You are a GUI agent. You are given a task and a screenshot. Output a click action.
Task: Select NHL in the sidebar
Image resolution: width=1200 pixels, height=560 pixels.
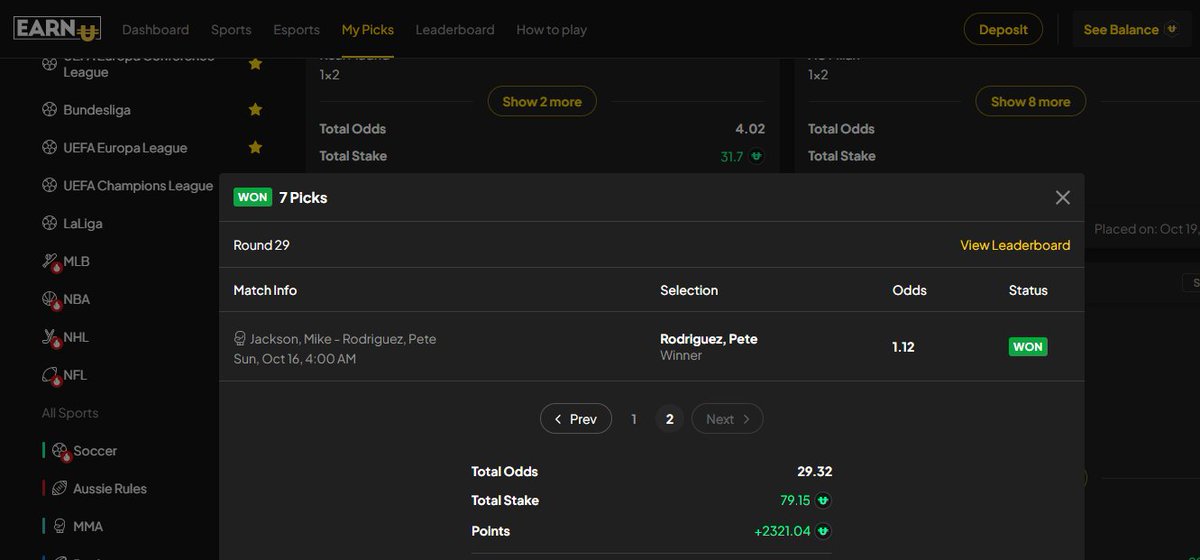click(x=76, y=338)
